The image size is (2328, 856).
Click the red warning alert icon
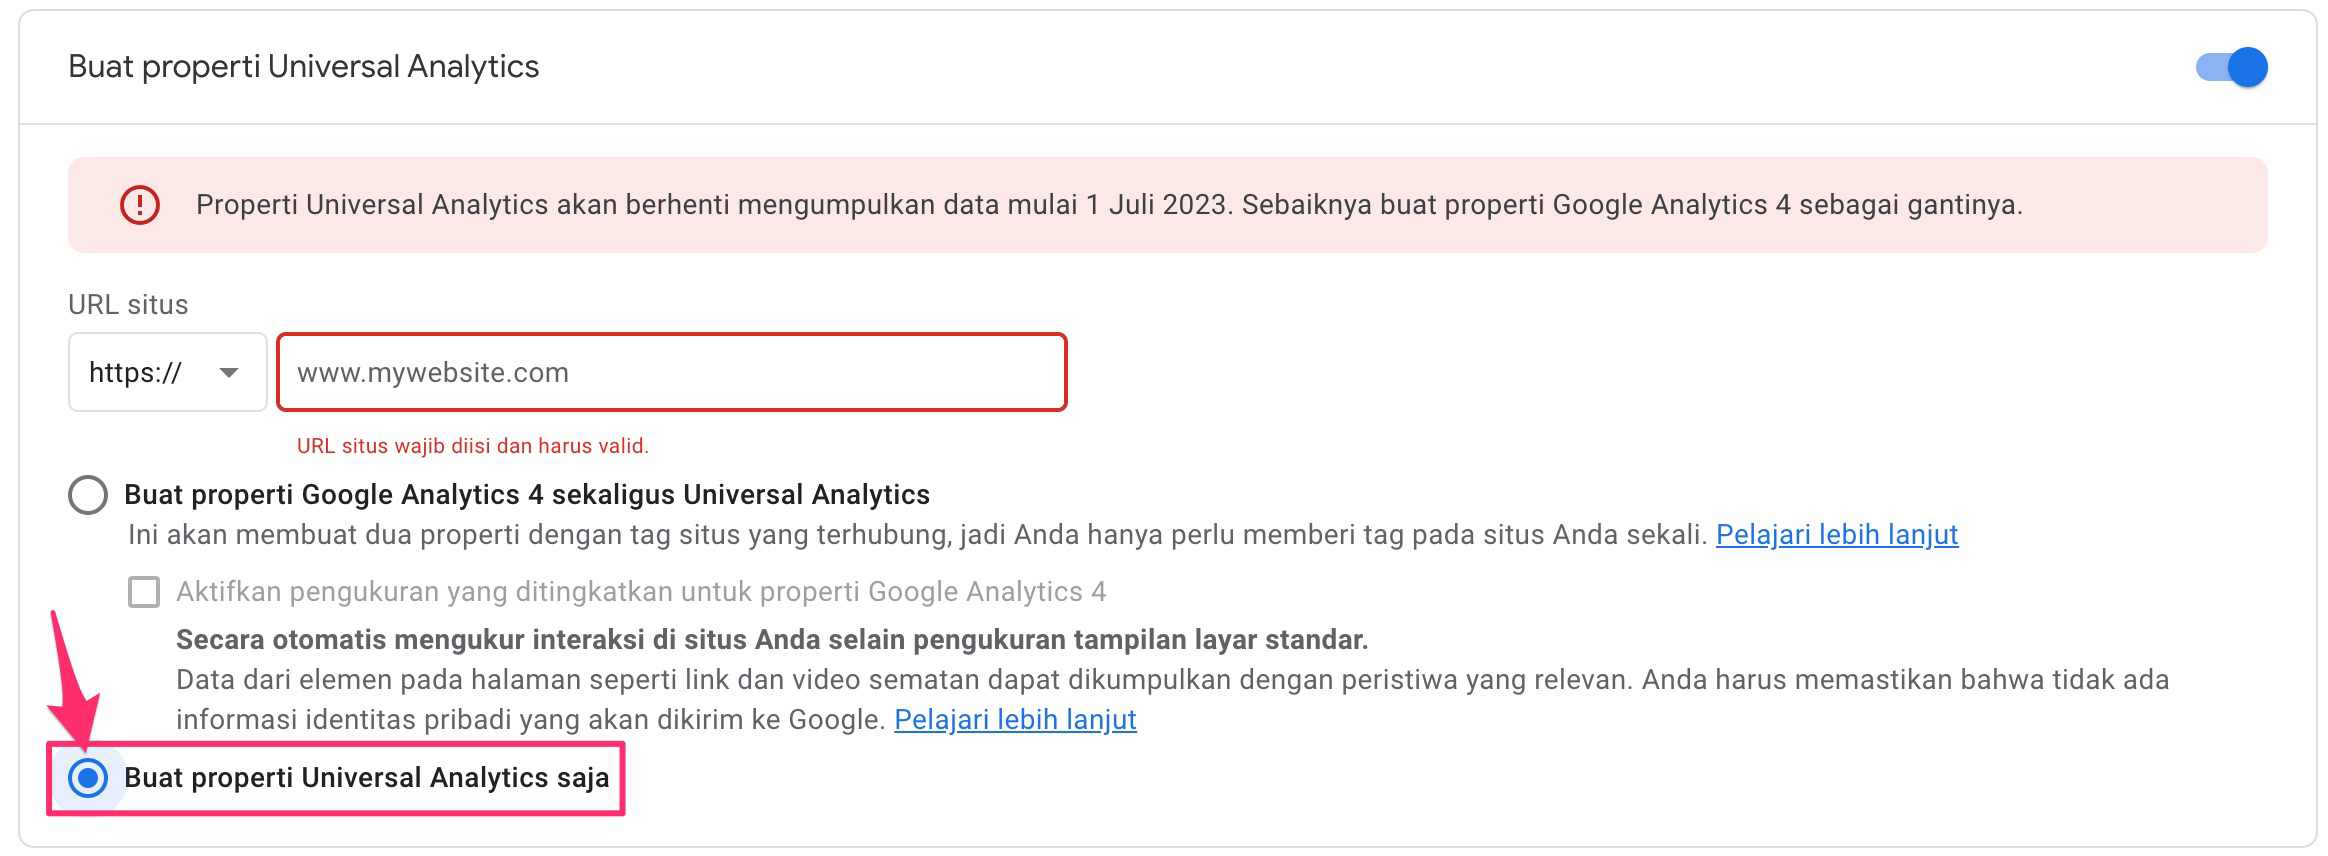tap(140, 205)
